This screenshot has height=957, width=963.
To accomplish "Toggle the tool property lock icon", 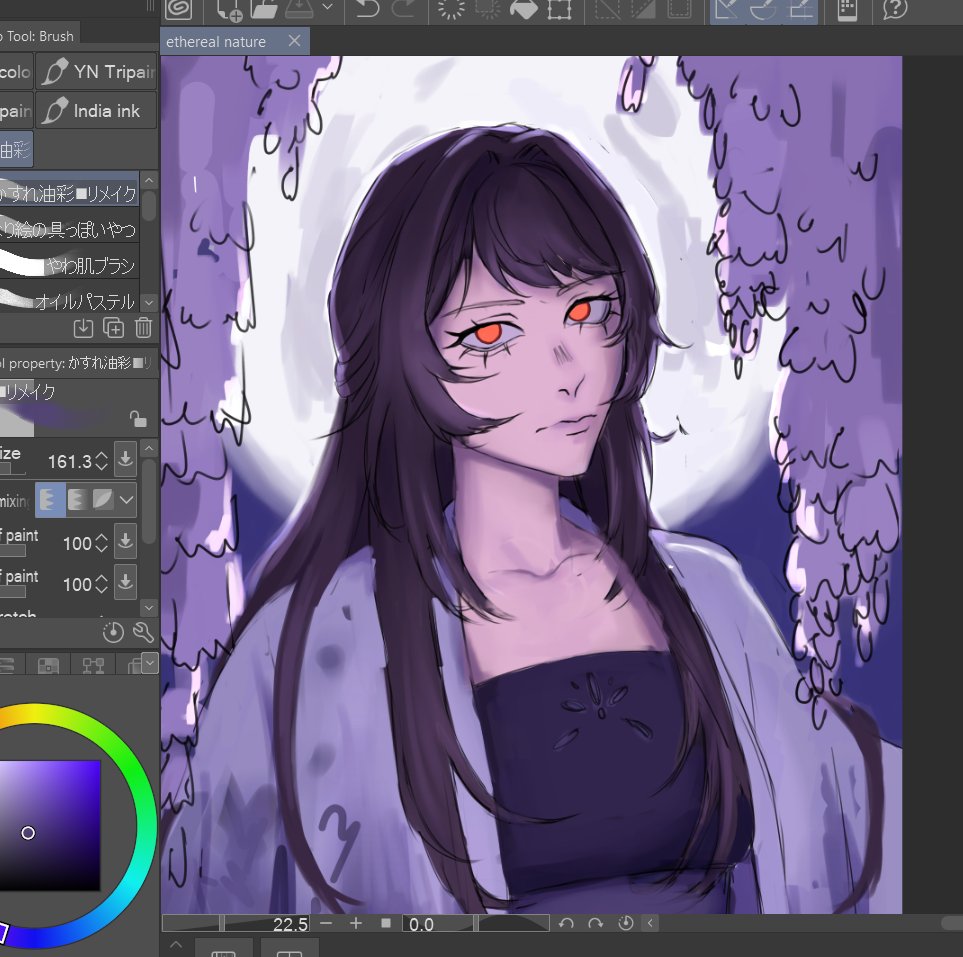I will (x=138, y=420).
